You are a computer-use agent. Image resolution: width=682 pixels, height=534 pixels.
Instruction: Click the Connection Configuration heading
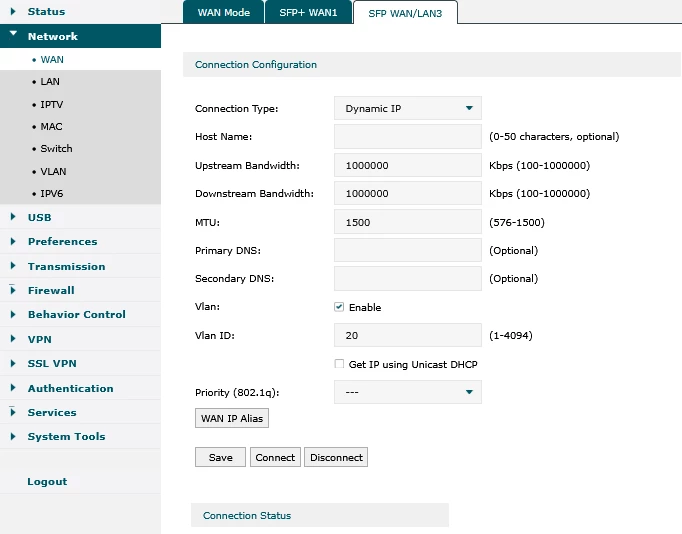(256, 64)
